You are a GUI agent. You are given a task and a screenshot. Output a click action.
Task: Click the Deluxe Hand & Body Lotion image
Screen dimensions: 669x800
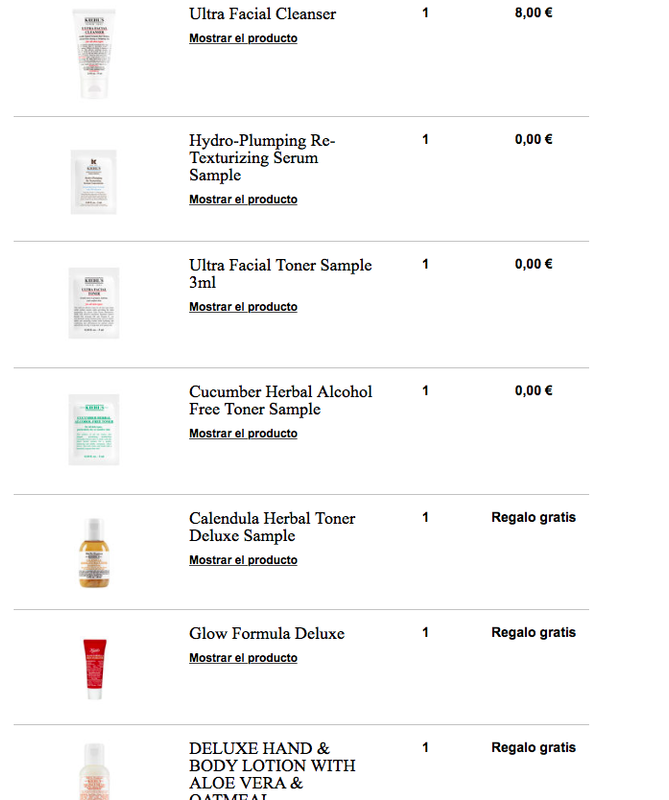[93, 772]
